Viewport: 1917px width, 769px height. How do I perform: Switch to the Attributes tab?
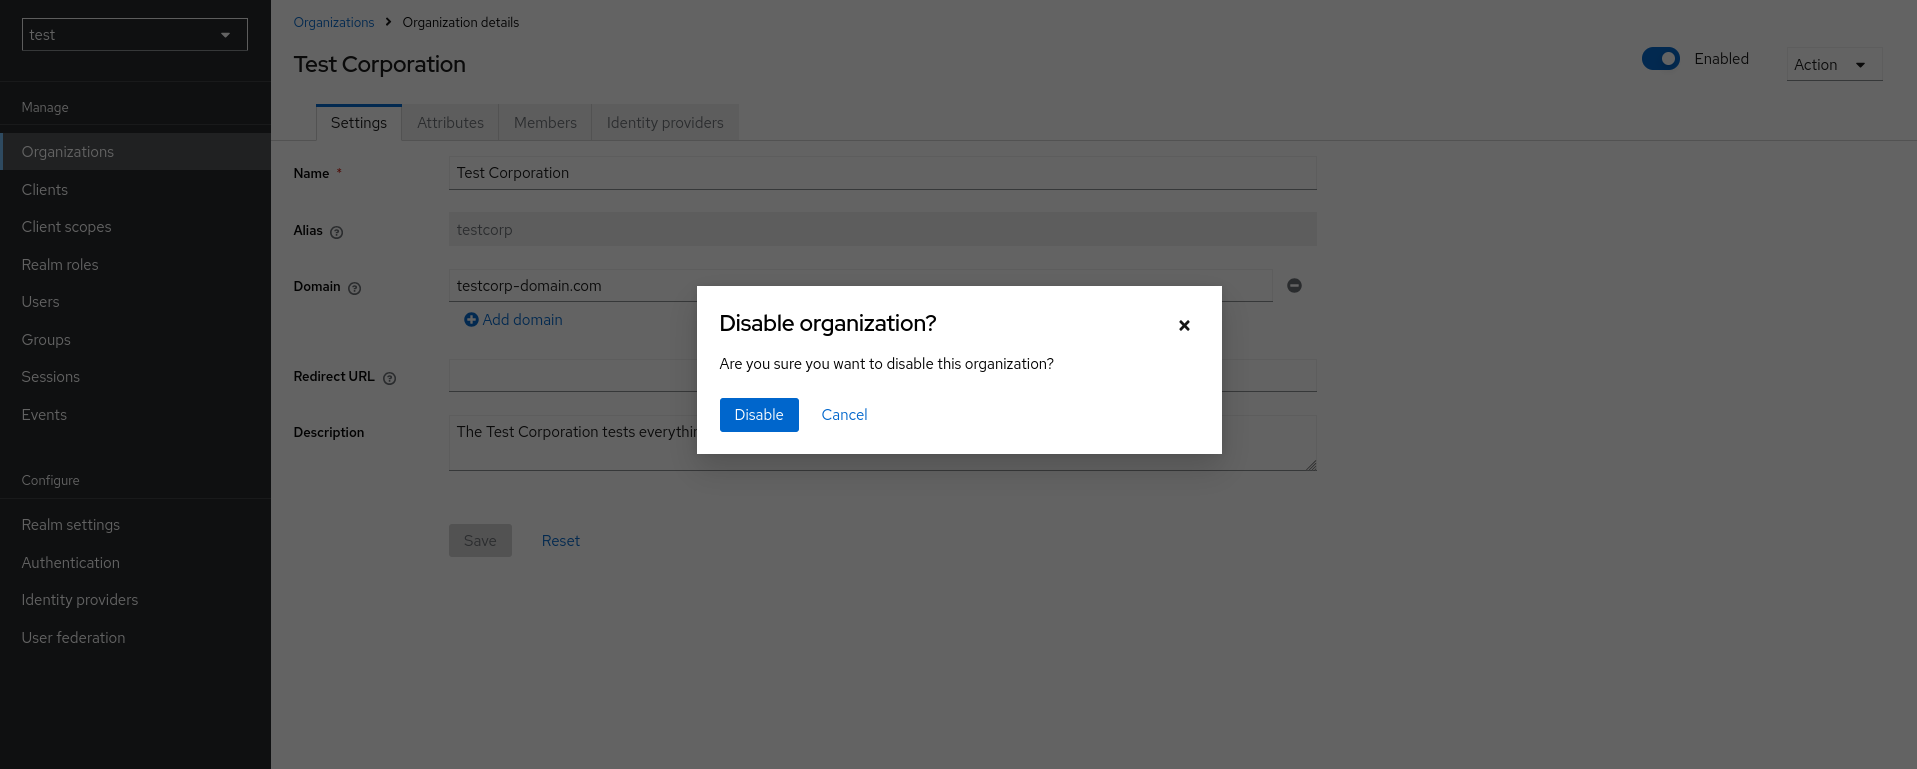[450, 123]
